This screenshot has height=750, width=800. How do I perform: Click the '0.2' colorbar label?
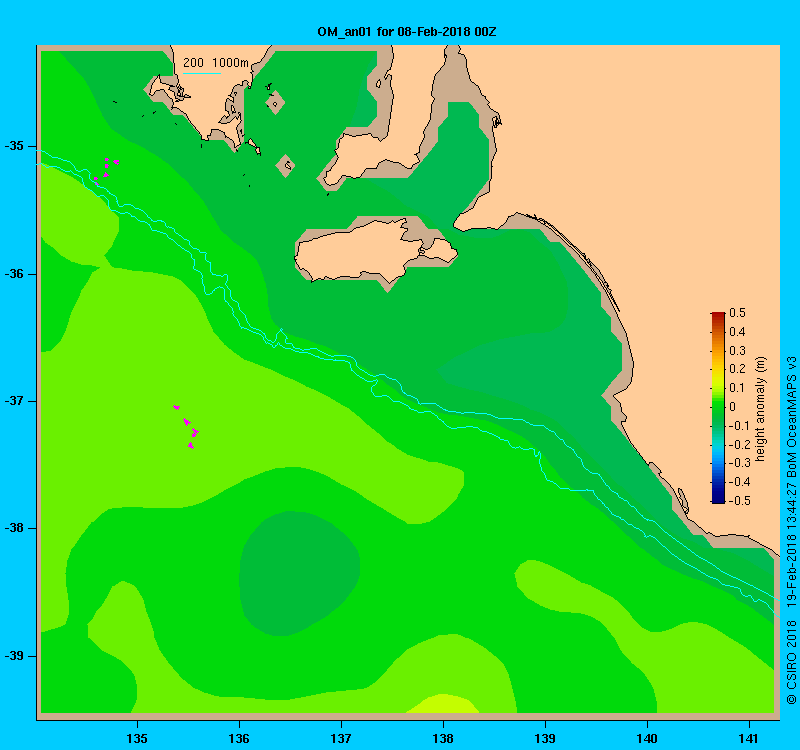737,369
